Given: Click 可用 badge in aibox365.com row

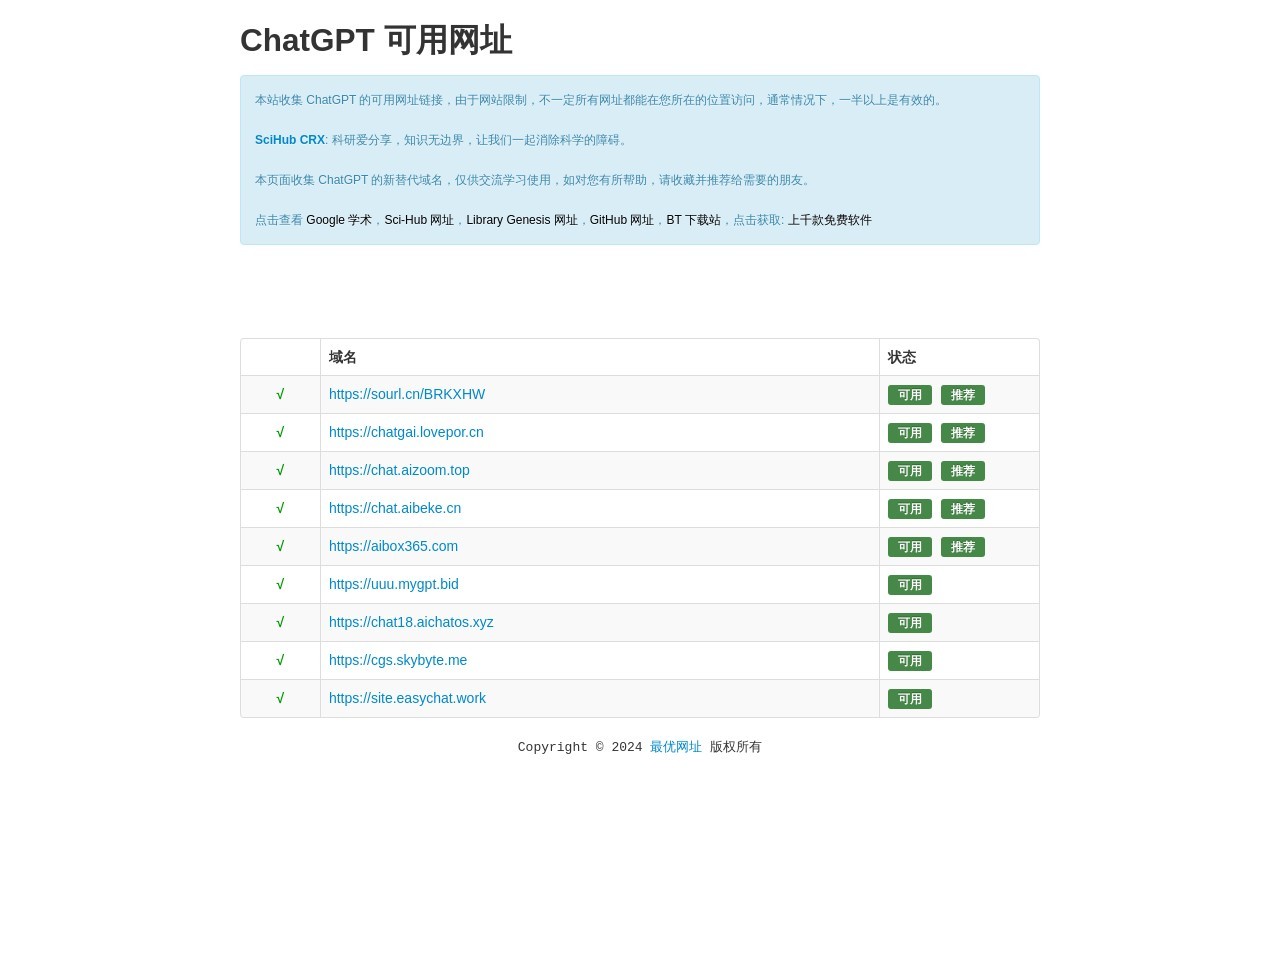Looking at the screenshot, I should [910, 547].
